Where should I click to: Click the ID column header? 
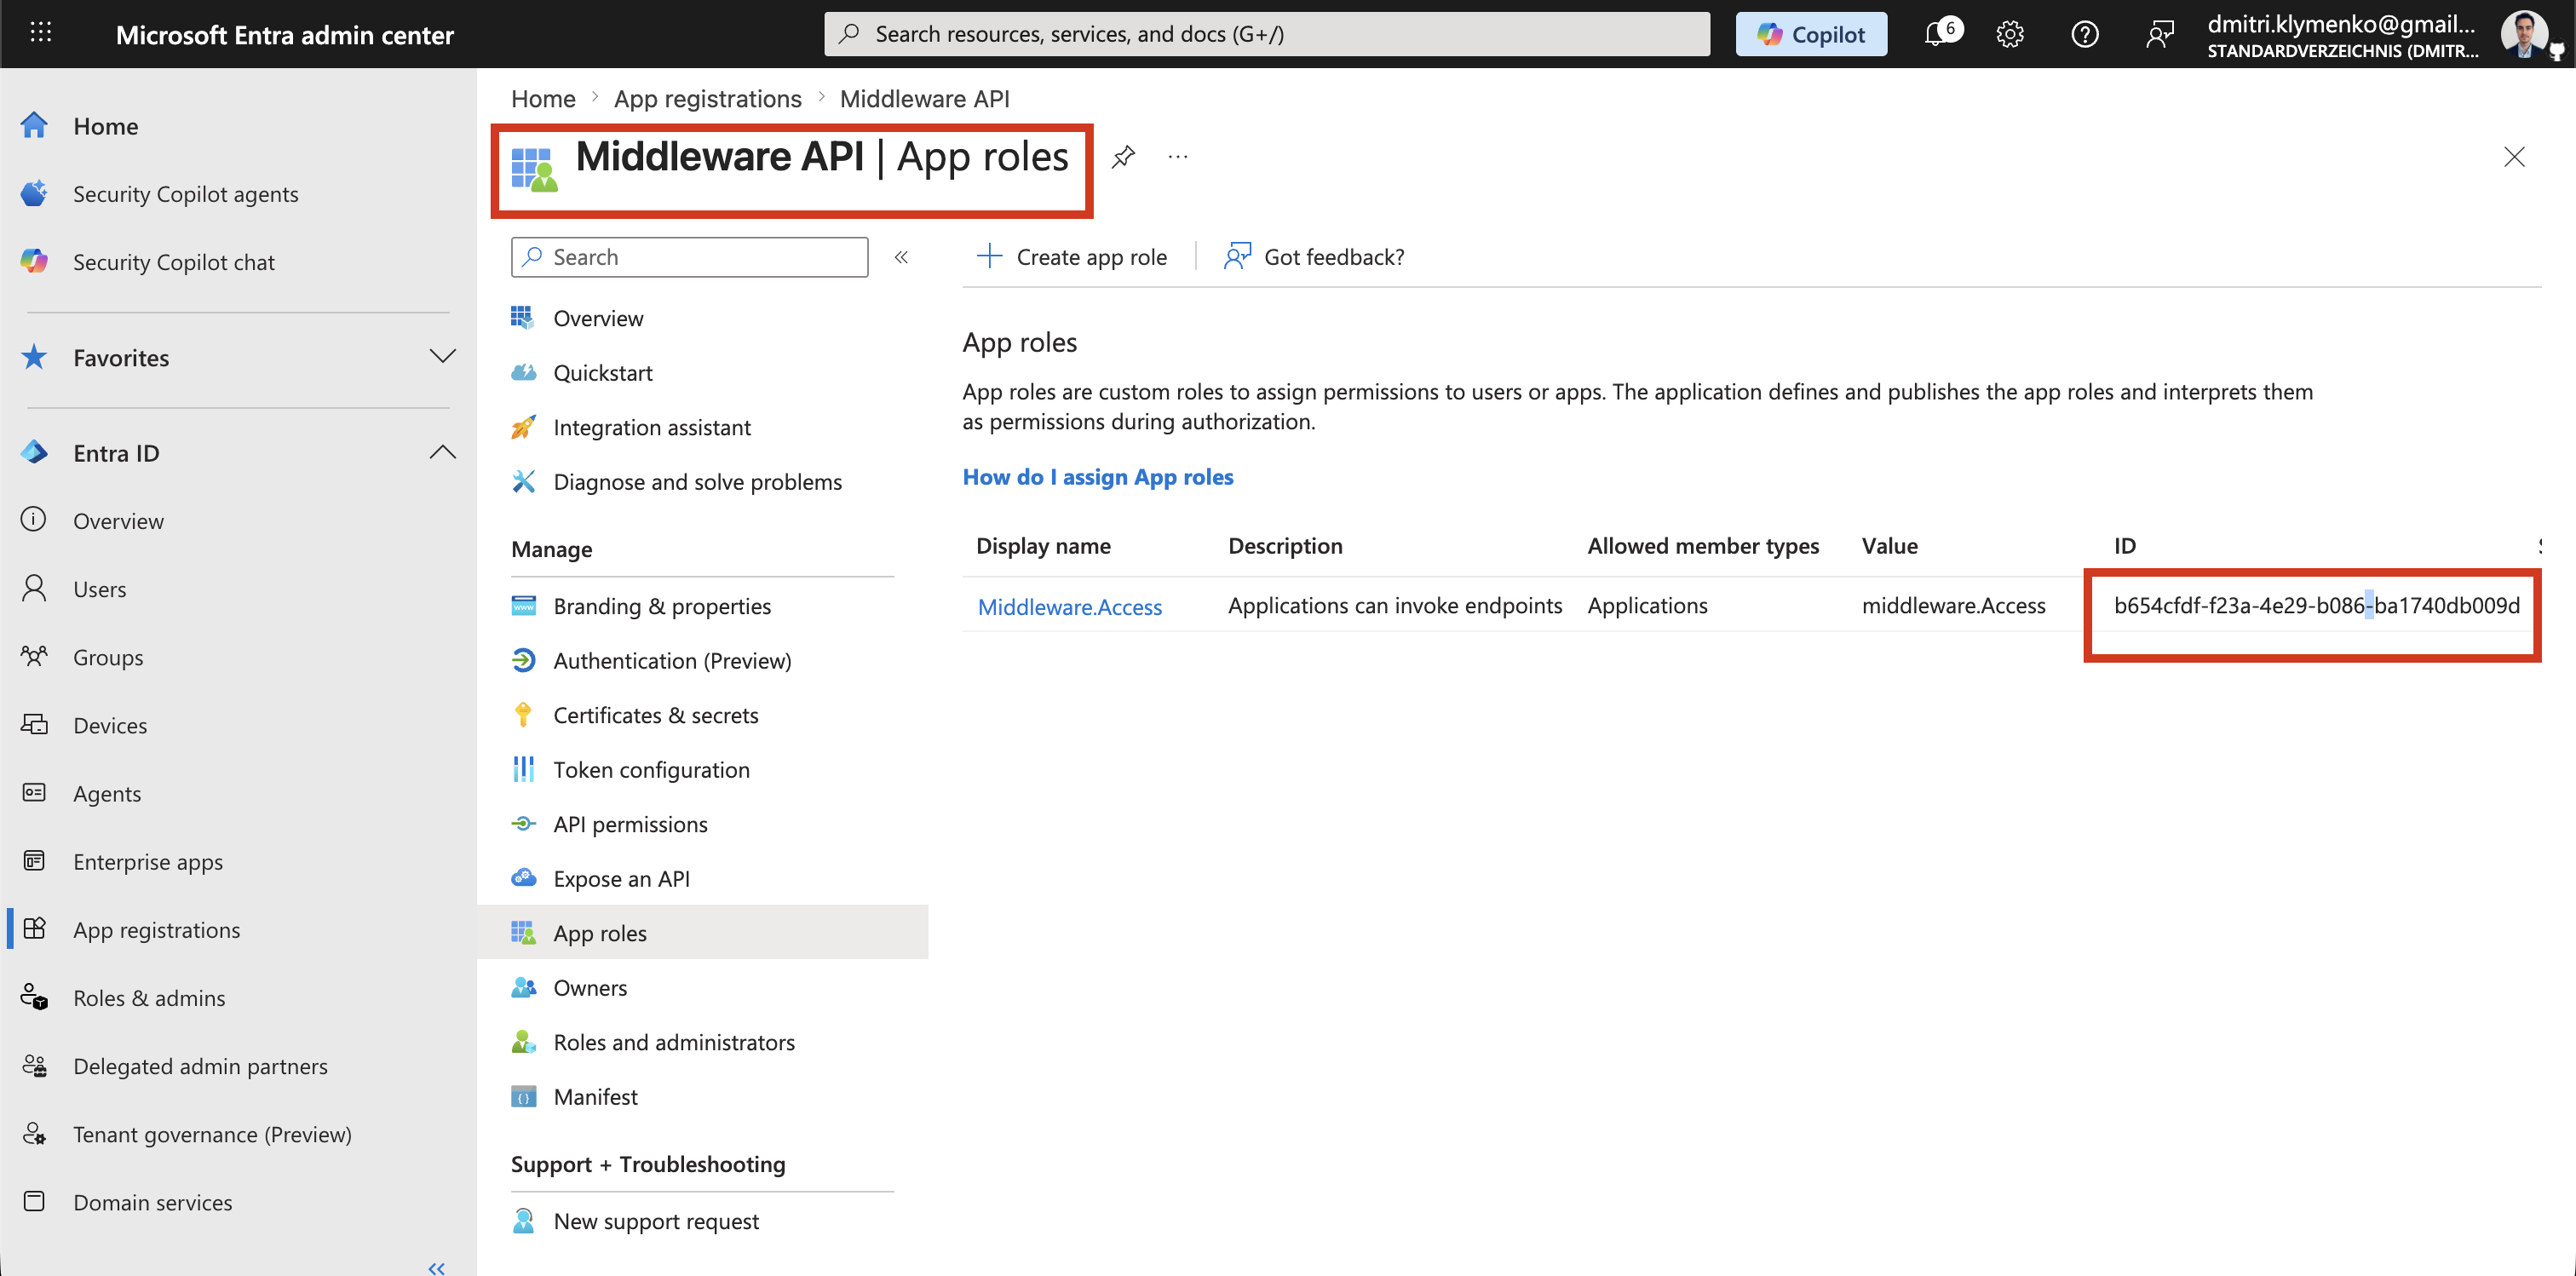(x=2124, y=546)
